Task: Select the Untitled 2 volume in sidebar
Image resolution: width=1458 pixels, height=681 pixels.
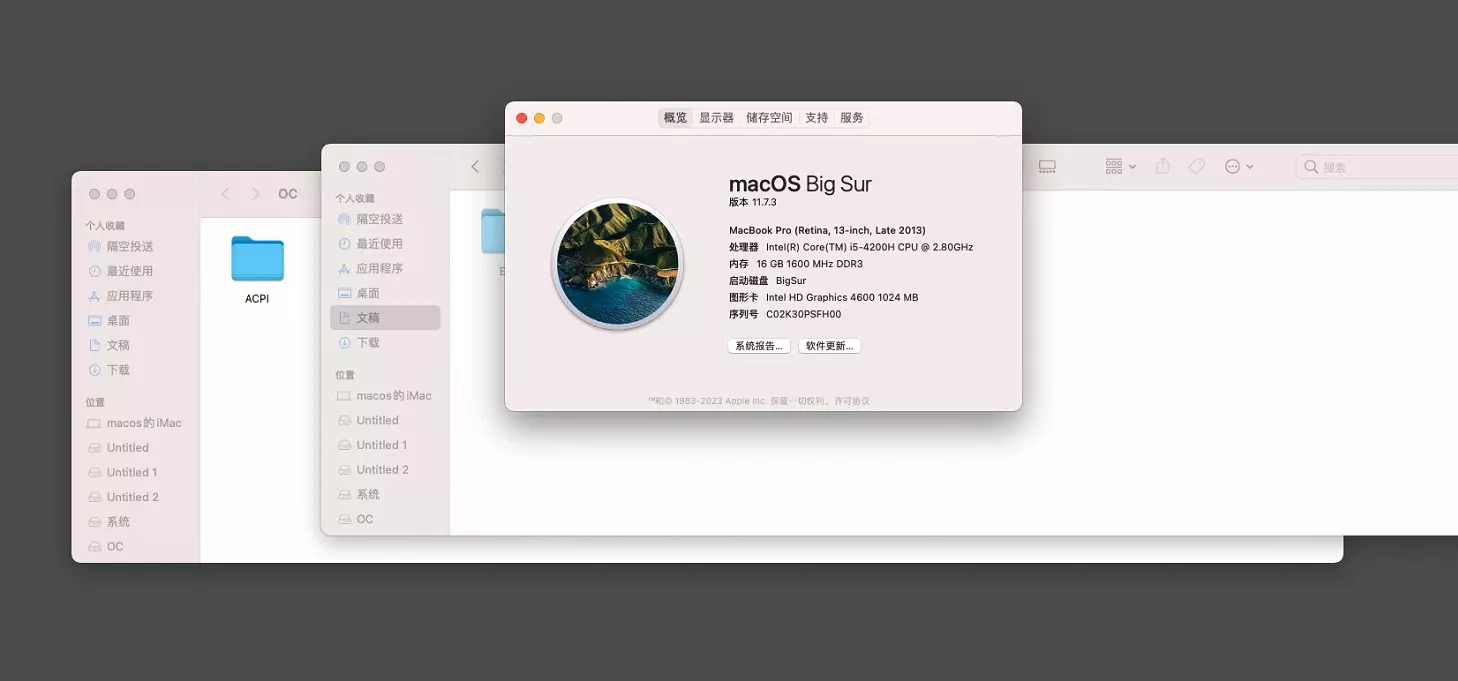Action: coord(385,469)
